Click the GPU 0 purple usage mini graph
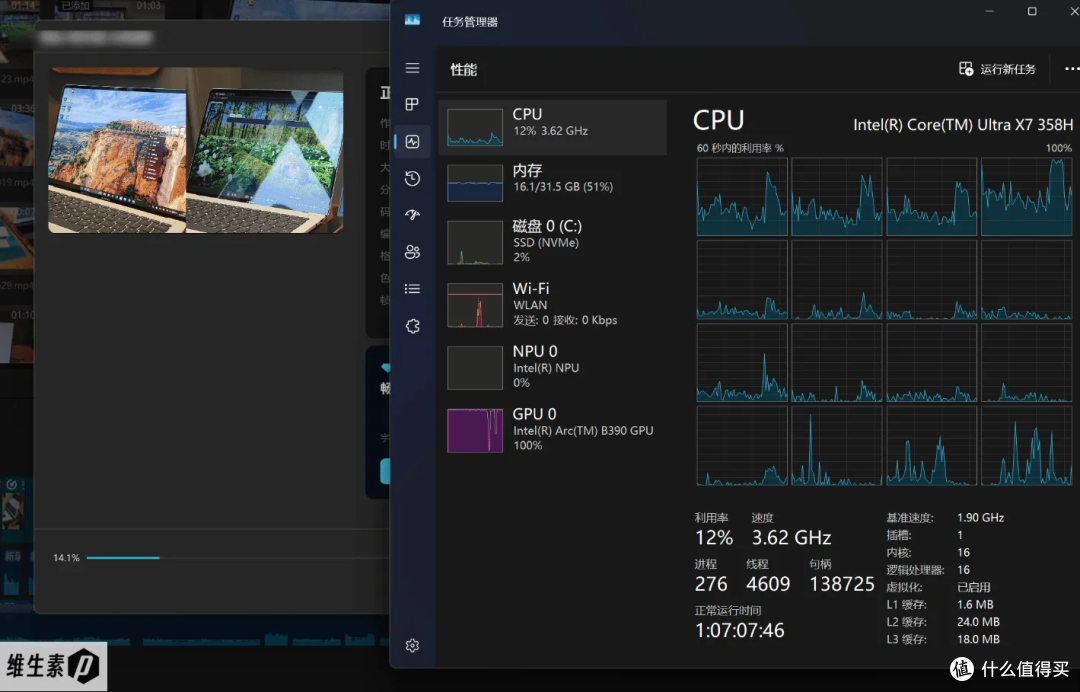This screenshot has width=1080, height=692. click(x=475, y=430)
